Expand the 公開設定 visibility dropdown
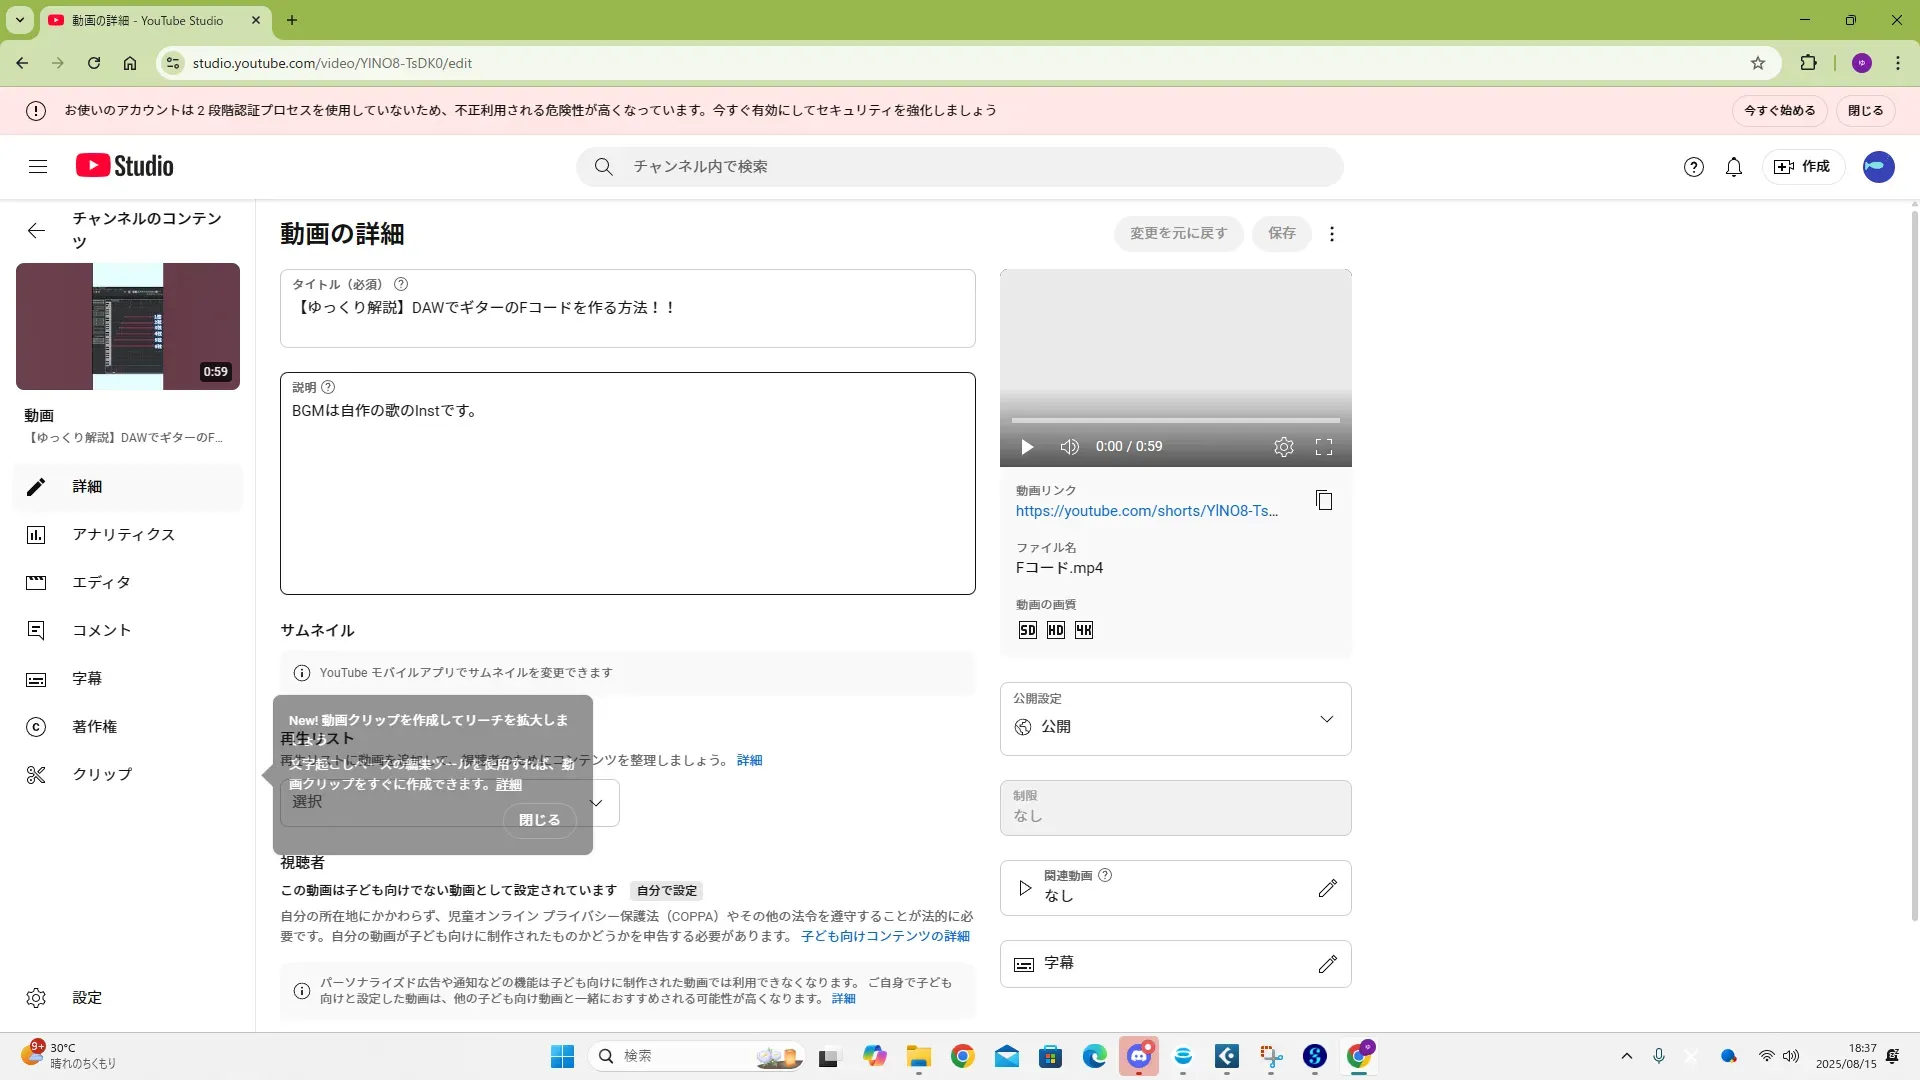The height and width of the screenshot is (1080, 1920). click(x=1326, y=719)
